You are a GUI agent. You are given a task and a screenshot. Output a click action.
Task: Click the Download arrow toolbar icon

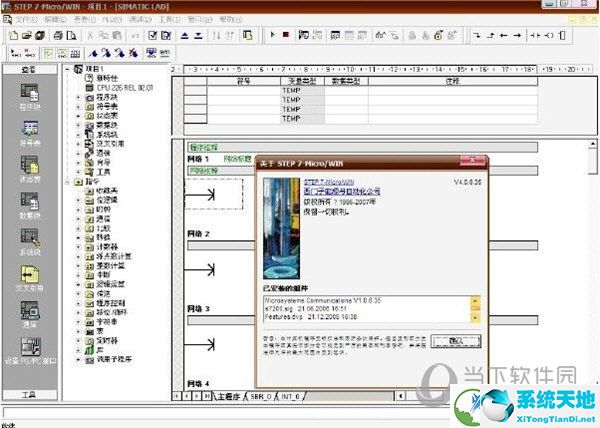tap(198, 36)
